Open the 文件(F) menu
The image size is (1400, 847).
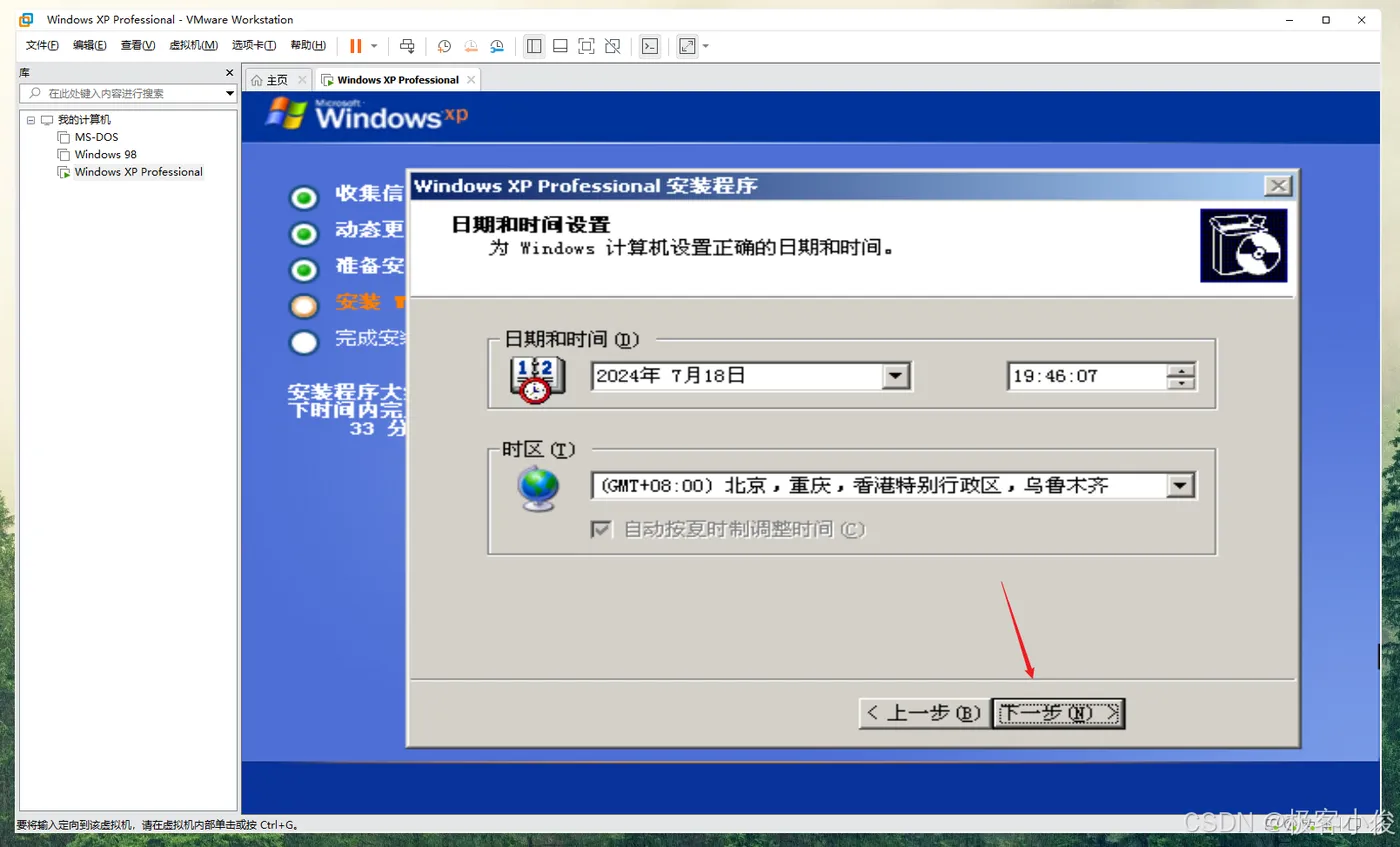(x=42, y=46)
